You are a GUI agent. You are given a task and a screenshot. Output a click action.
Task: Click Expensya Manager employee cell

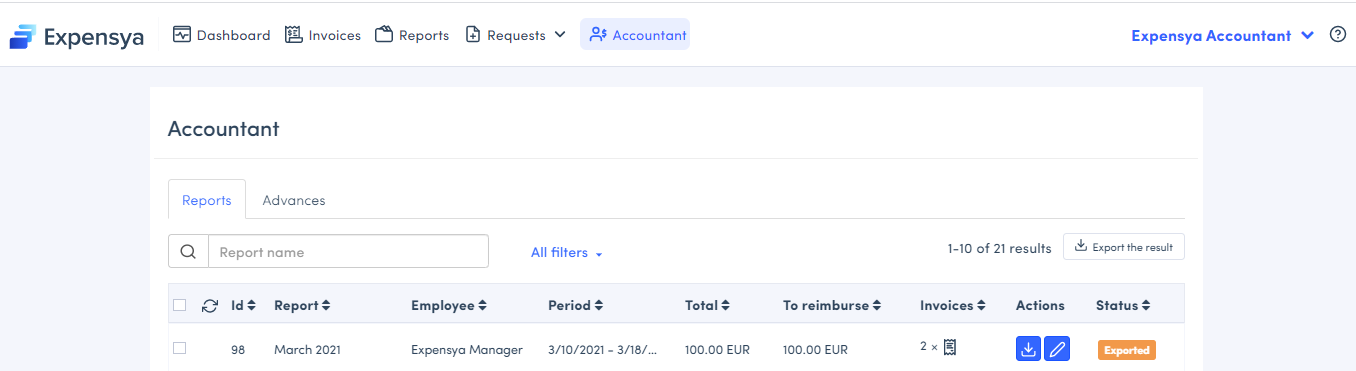coord(467,350)
